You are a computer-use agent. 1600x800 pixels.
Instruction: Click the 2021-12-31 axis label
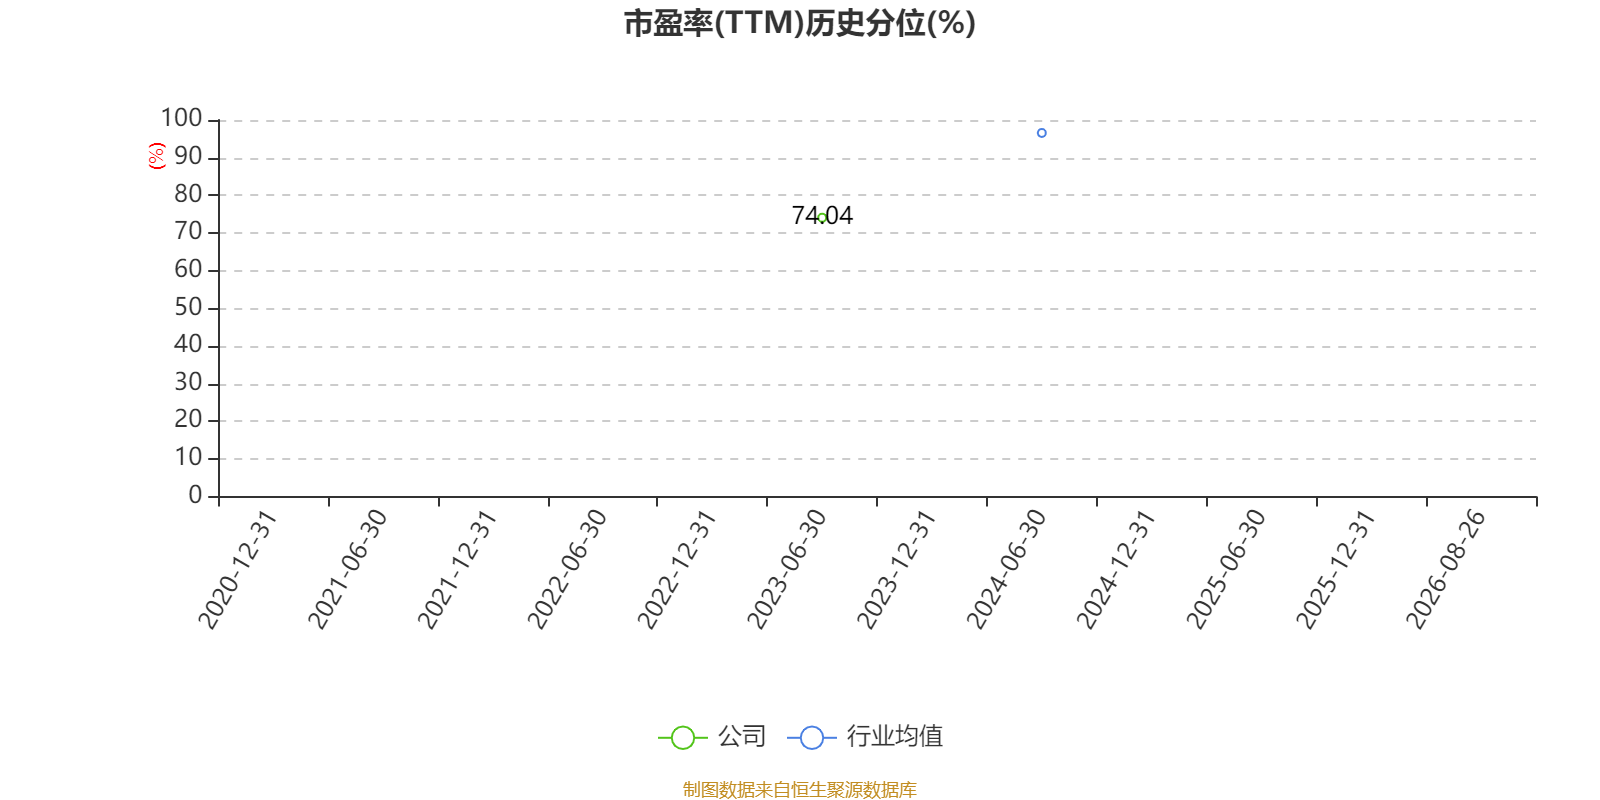[x=457, y=569]
